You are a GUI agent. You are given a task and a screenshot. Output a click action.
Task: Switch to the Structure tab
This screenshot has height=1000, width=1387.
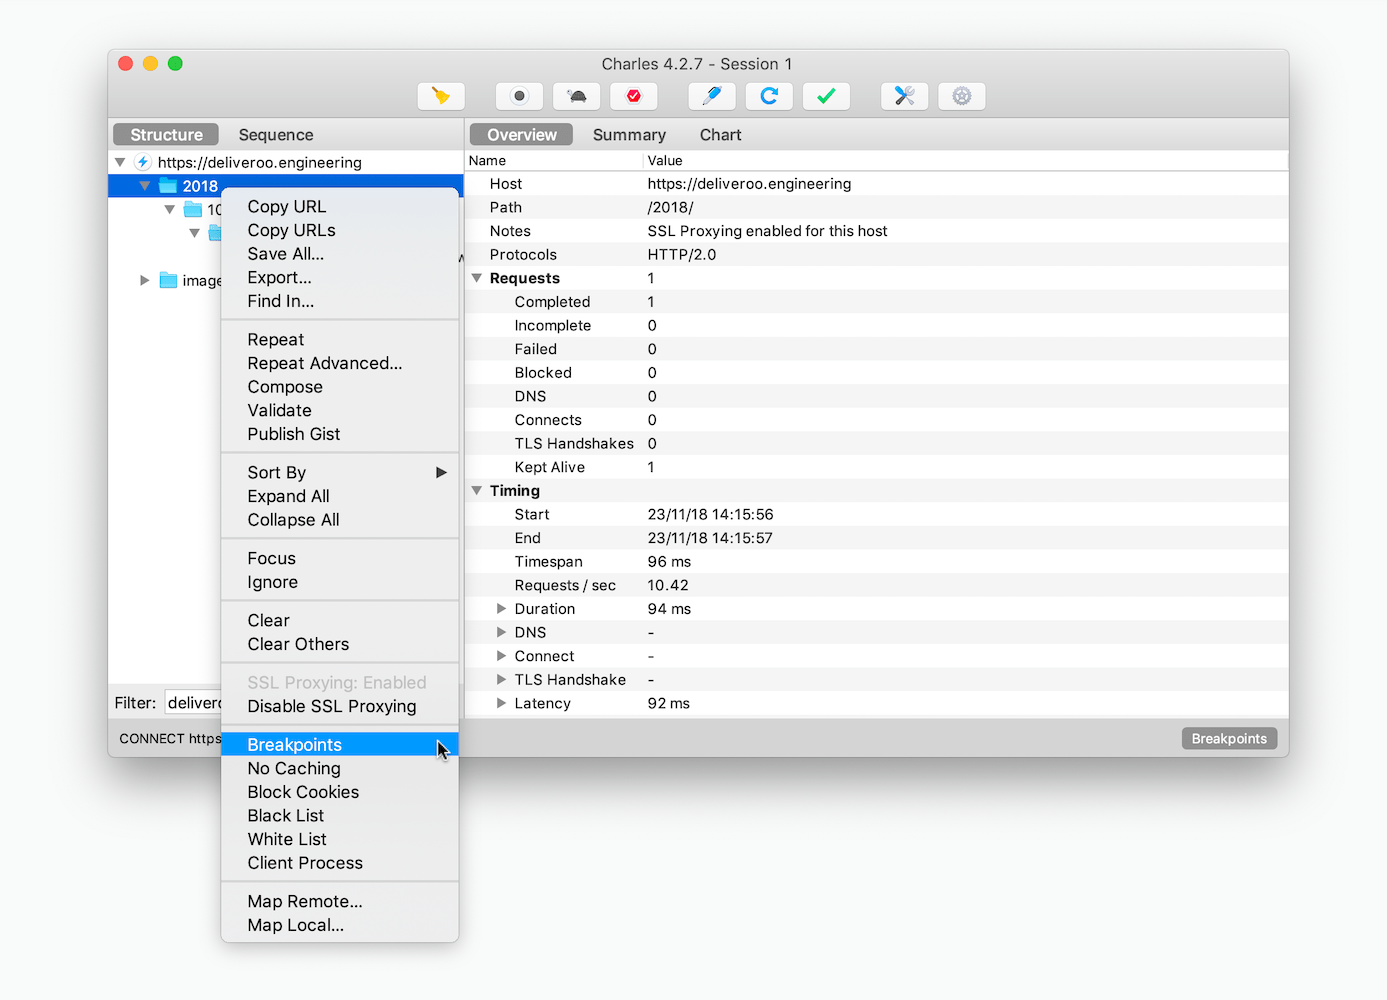coord(166,135)
